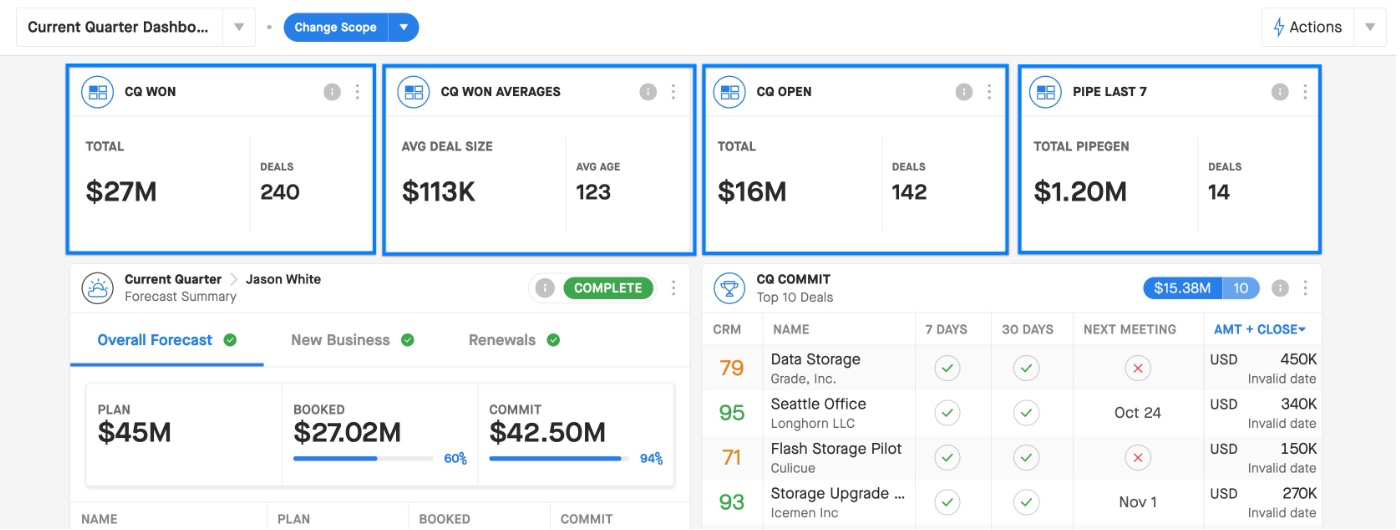Viewport: 1400px width, 530px height.
Task: Click the $113K average deal size
Action: tap(438, 191)
